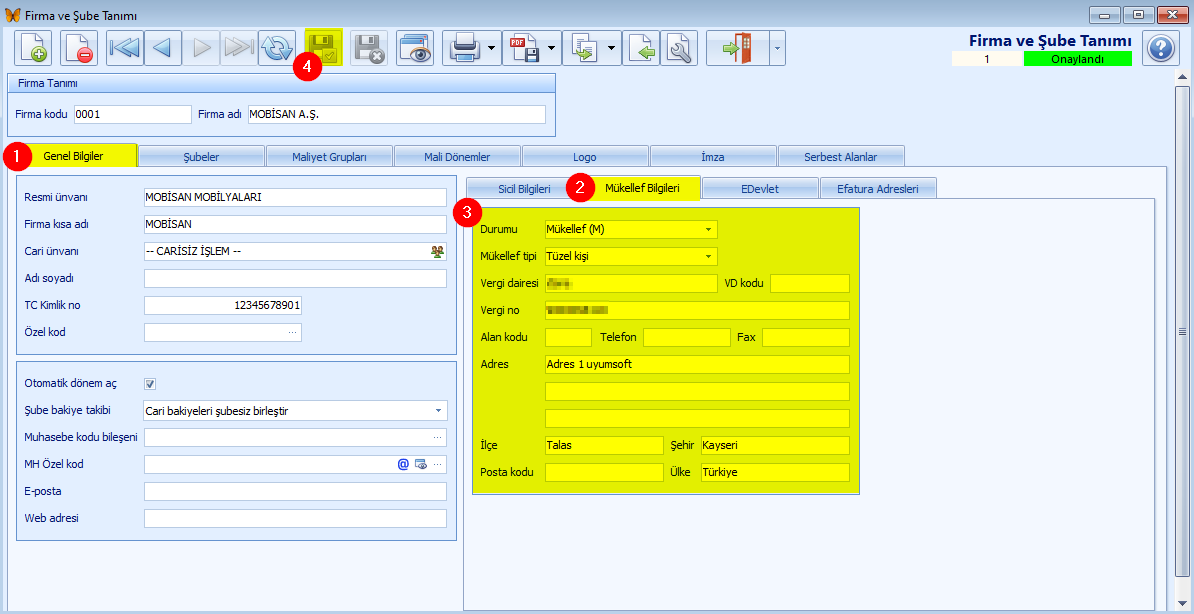Image resolution: width=1194 pixels, height=614 pixels.
Task: Open the Logo tab
Action: tap(585, 157)
